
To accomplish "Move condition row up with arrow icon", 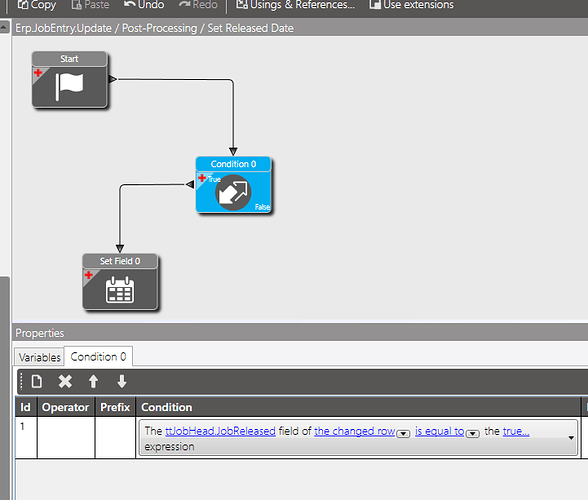I will 93,381.
